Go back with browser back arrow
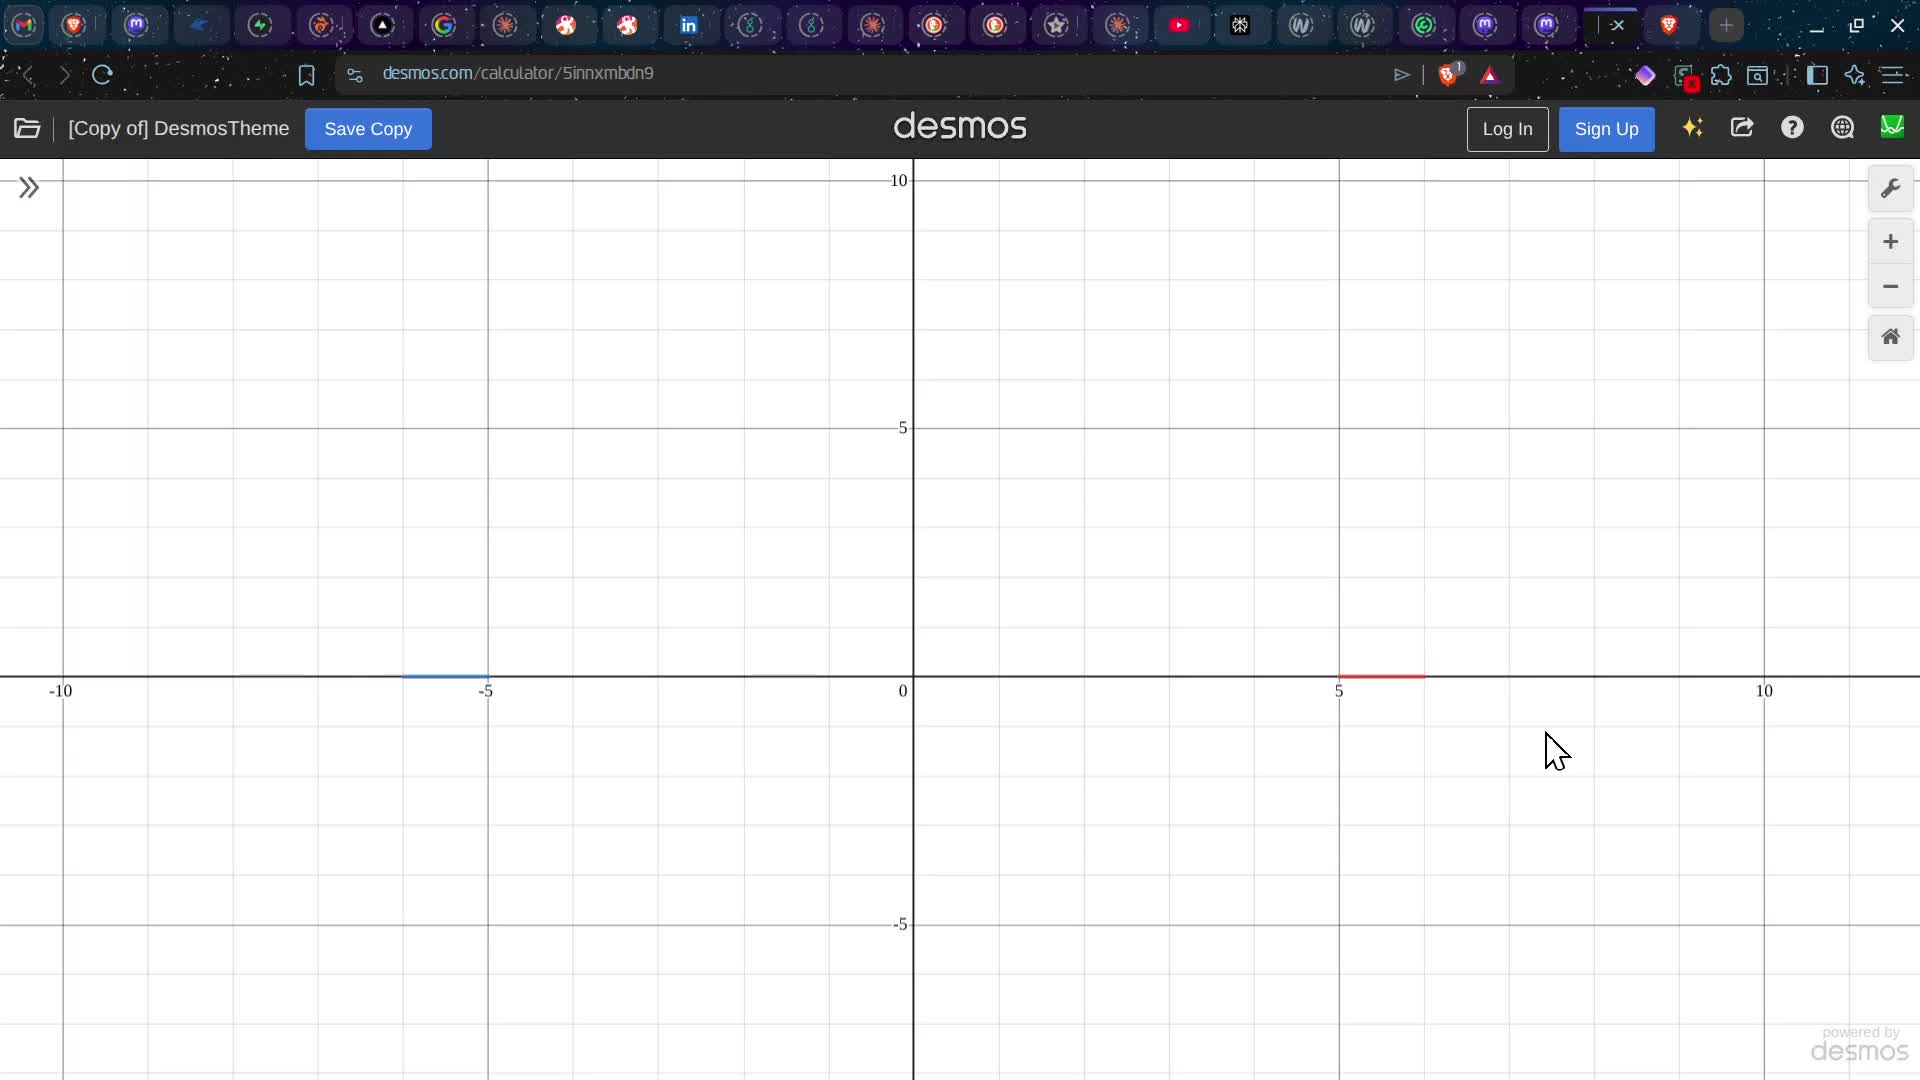Screen dimensions: 1920x1080 click(28, 75)
